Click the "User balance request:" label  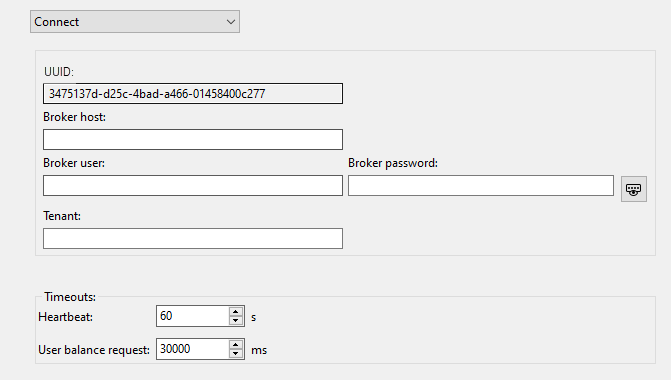click(x=94, y=350)
